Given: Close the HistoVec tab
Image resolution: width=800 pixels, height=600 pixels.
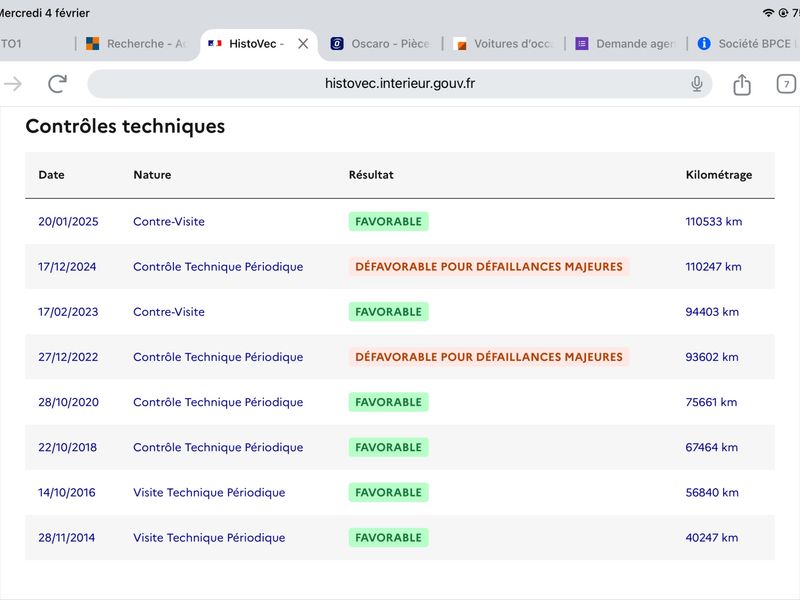Looking at the screenshot, I should [x=303, y=44].
